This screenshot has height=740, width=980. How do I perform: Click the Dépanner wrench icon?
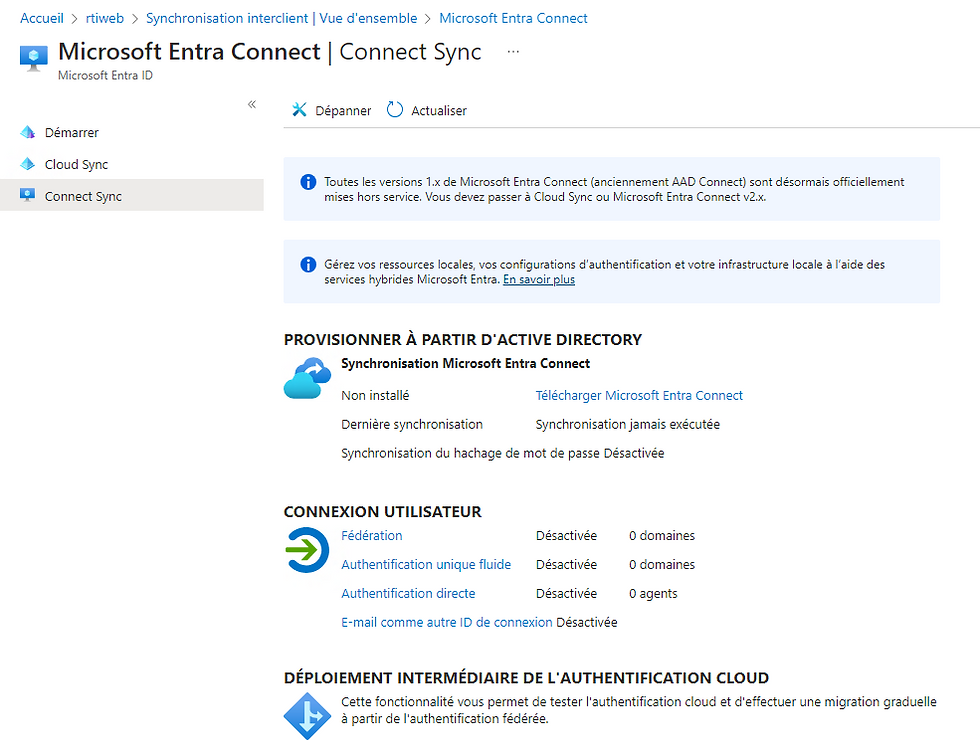coord(299,110)
